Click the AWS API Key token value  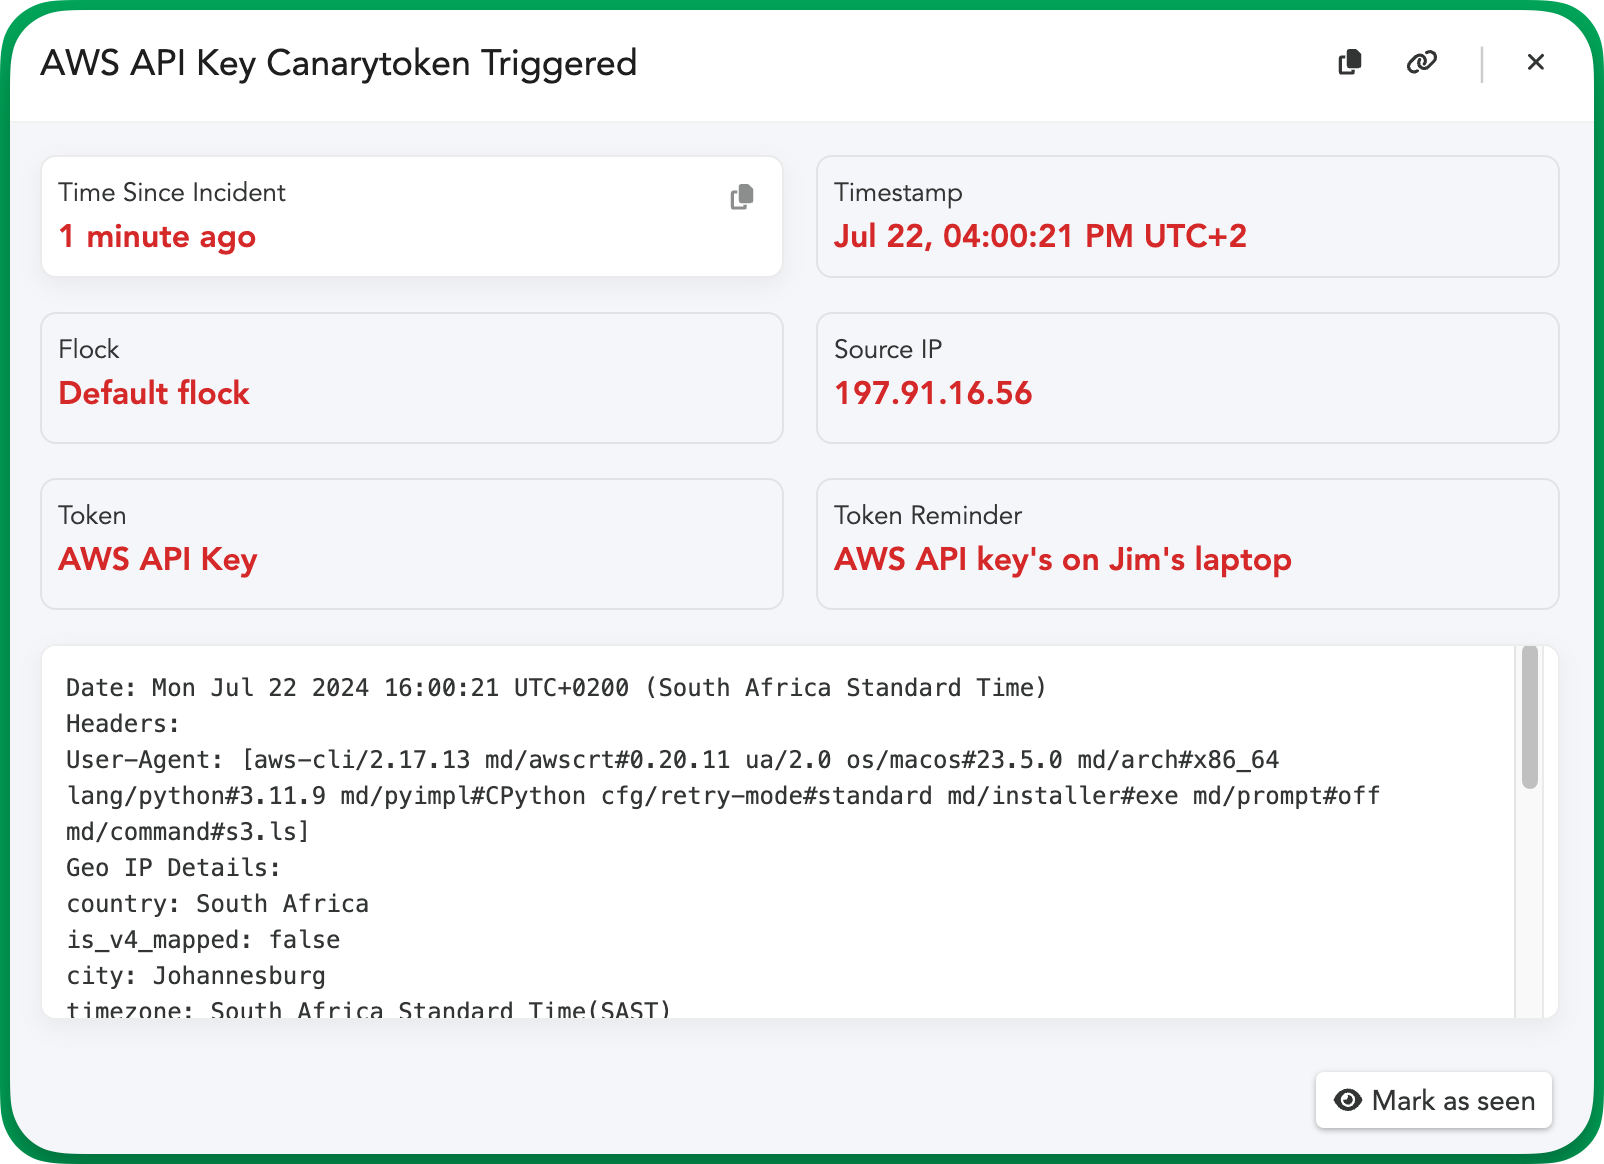click(x=158, y=559)
